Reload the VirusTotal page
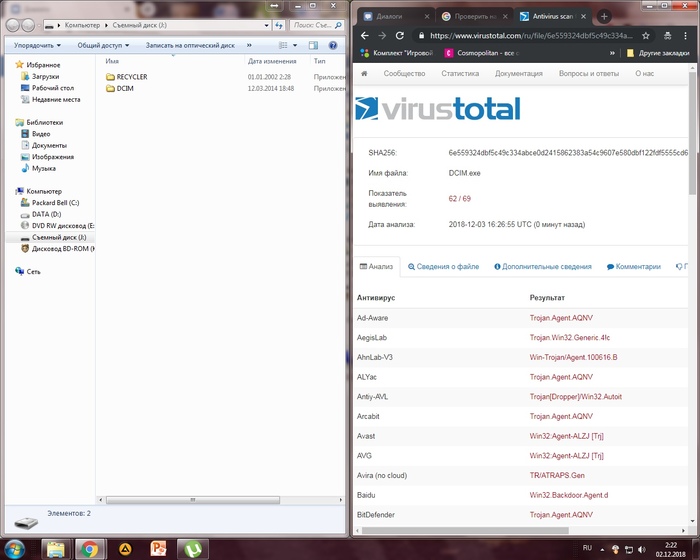This screenshot has height=560, width=700. point(400,36)
